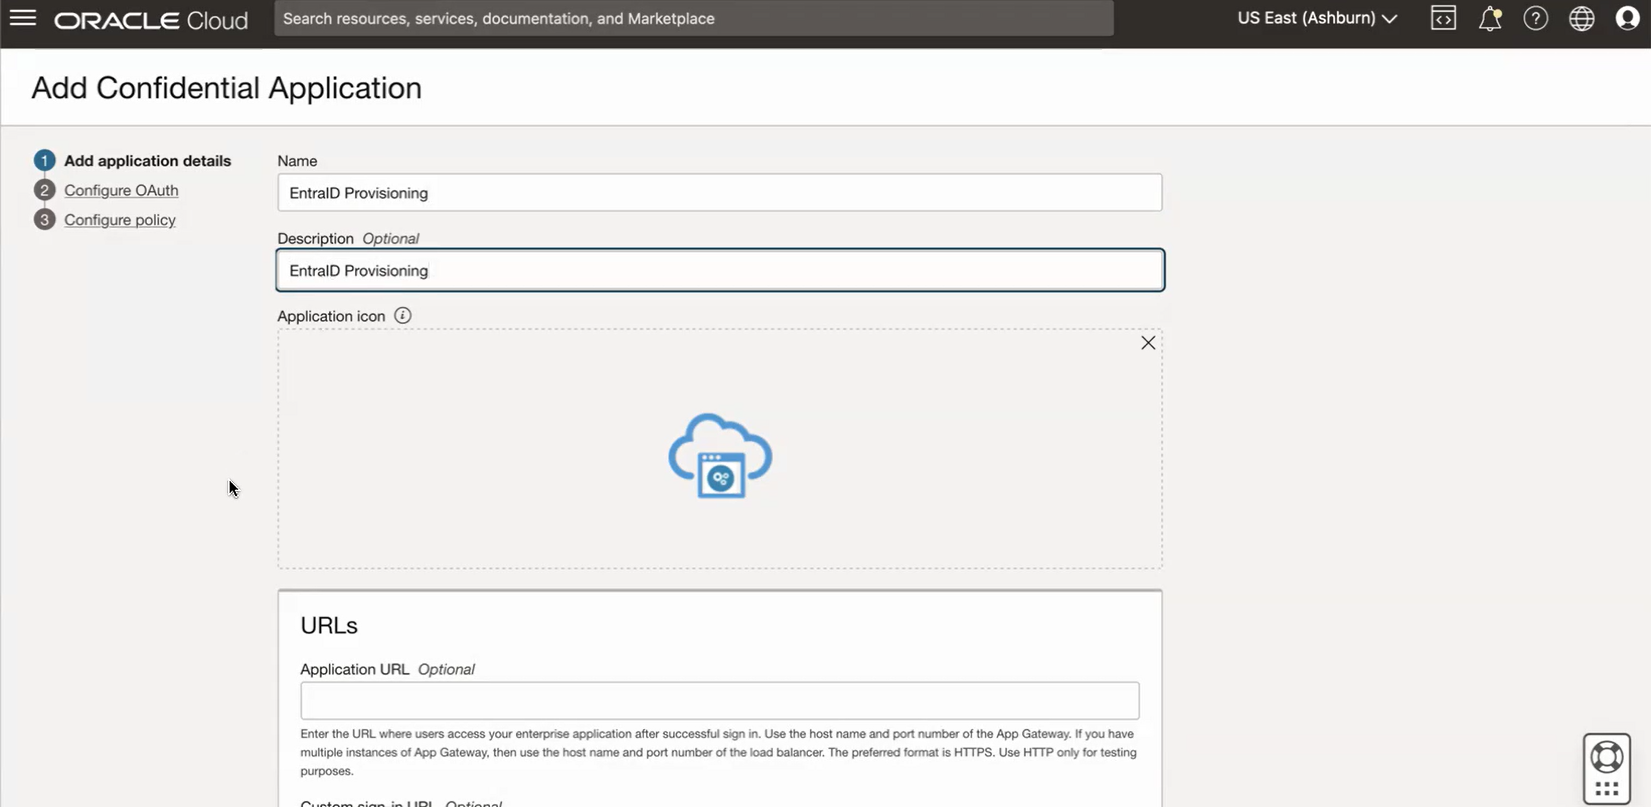Open the Cloud Shell developer tools icon

tap(1443, 18)
